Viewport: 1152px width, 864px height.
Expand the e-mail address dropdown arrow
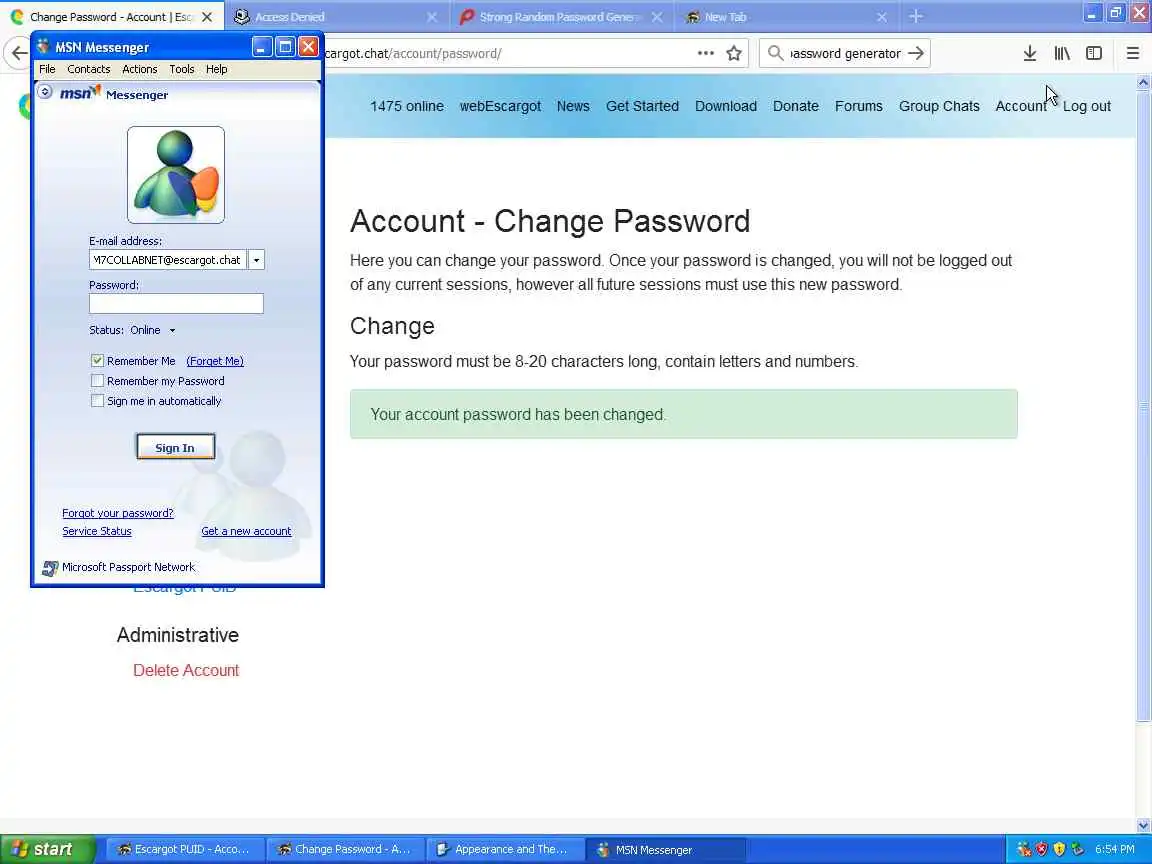256,260
